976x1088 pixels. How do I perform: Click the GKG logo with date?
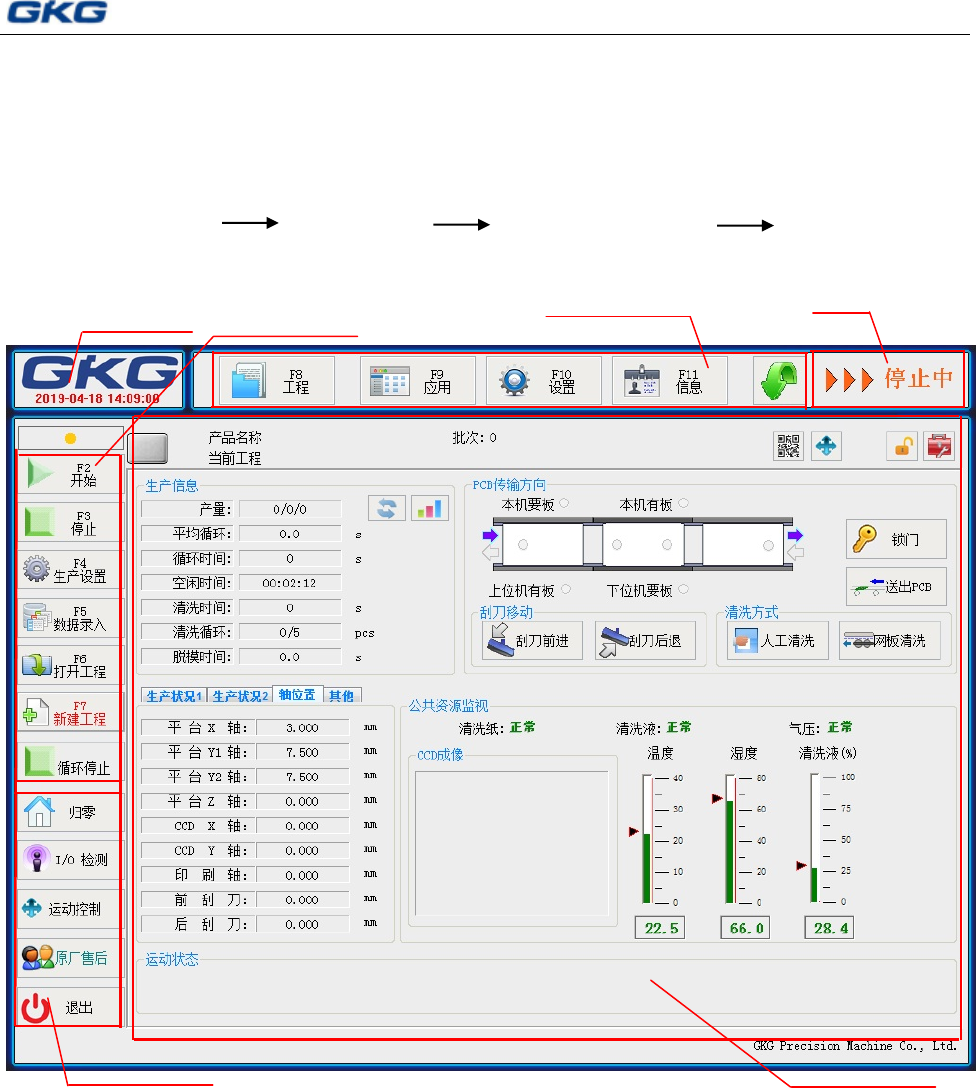[99, 380]
